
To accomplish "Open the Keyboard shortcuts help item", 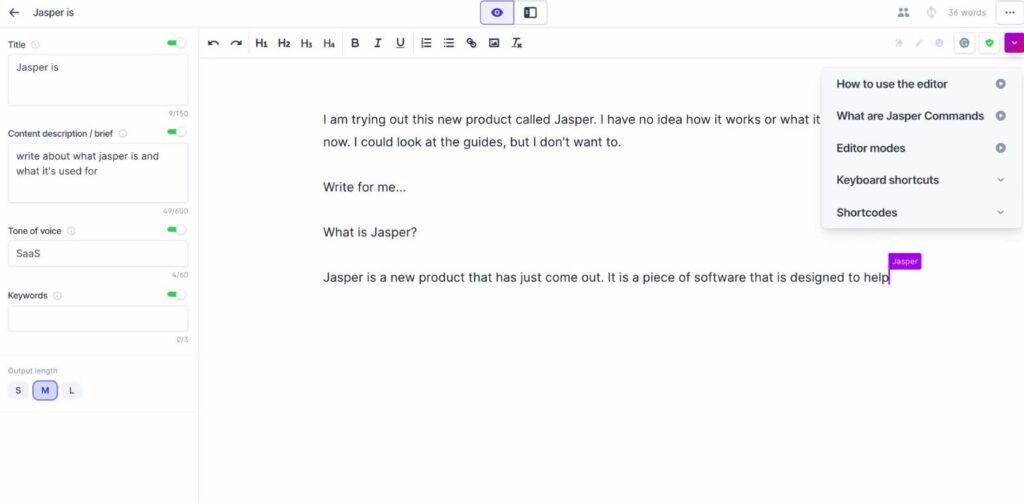I will (x=888, y=180).
